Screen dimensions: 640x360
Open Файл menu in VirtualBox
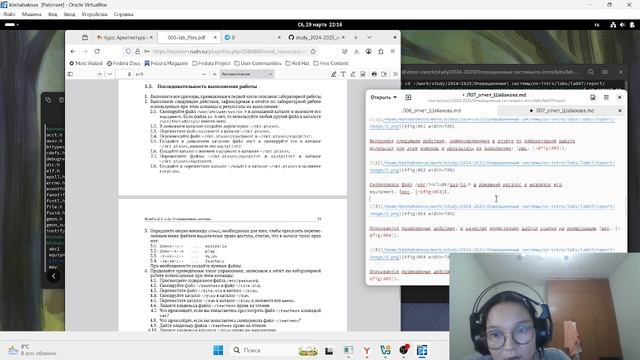(x=9, y=14)
